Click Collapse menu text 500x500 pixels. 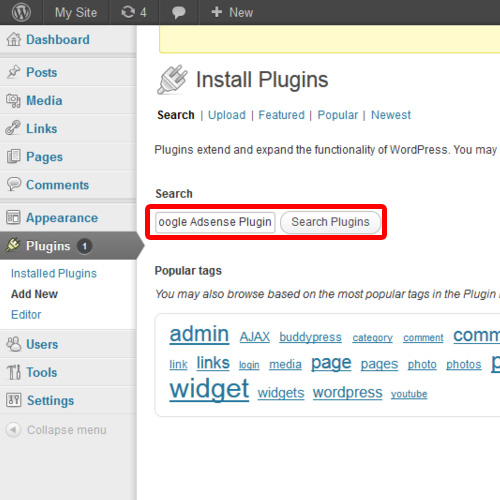point(67,430)
